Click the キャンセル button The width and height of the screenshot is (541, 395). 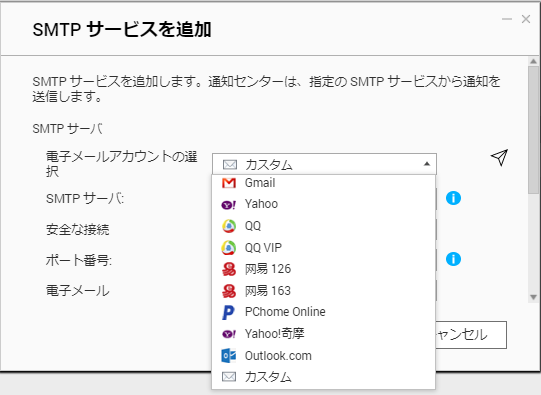click(471, 335)
